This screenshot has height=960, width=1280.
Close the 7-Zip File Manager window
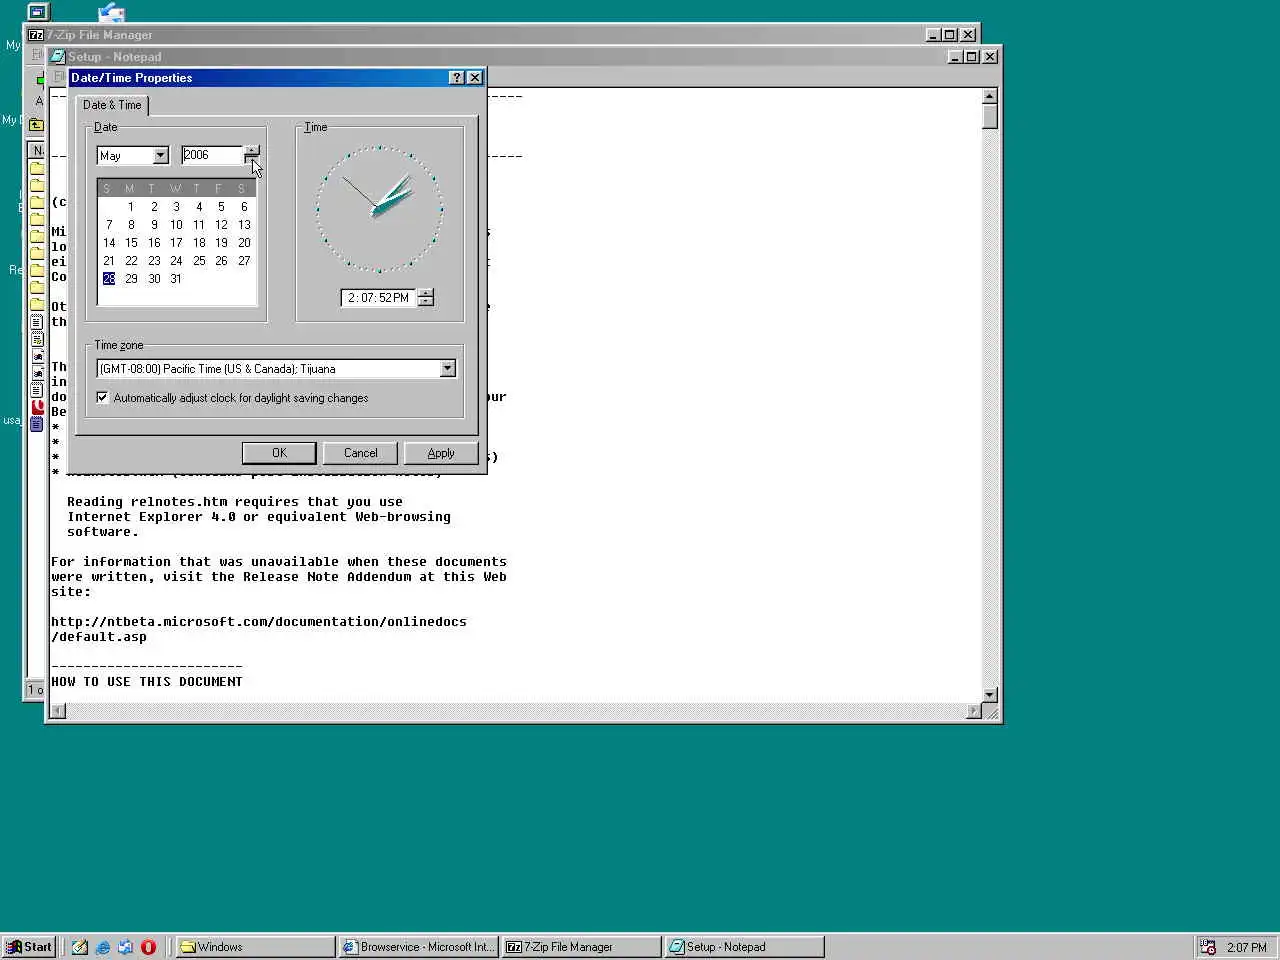tap(968, 35)
